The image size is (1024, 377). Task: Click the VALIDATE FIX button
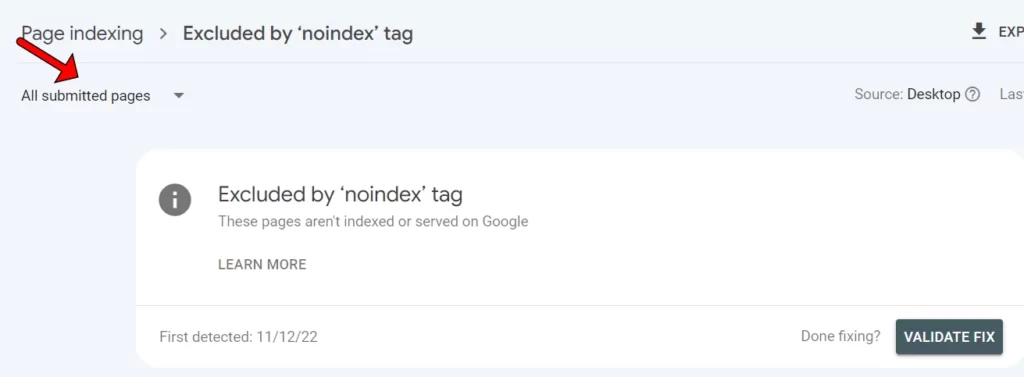coord(949,337)
